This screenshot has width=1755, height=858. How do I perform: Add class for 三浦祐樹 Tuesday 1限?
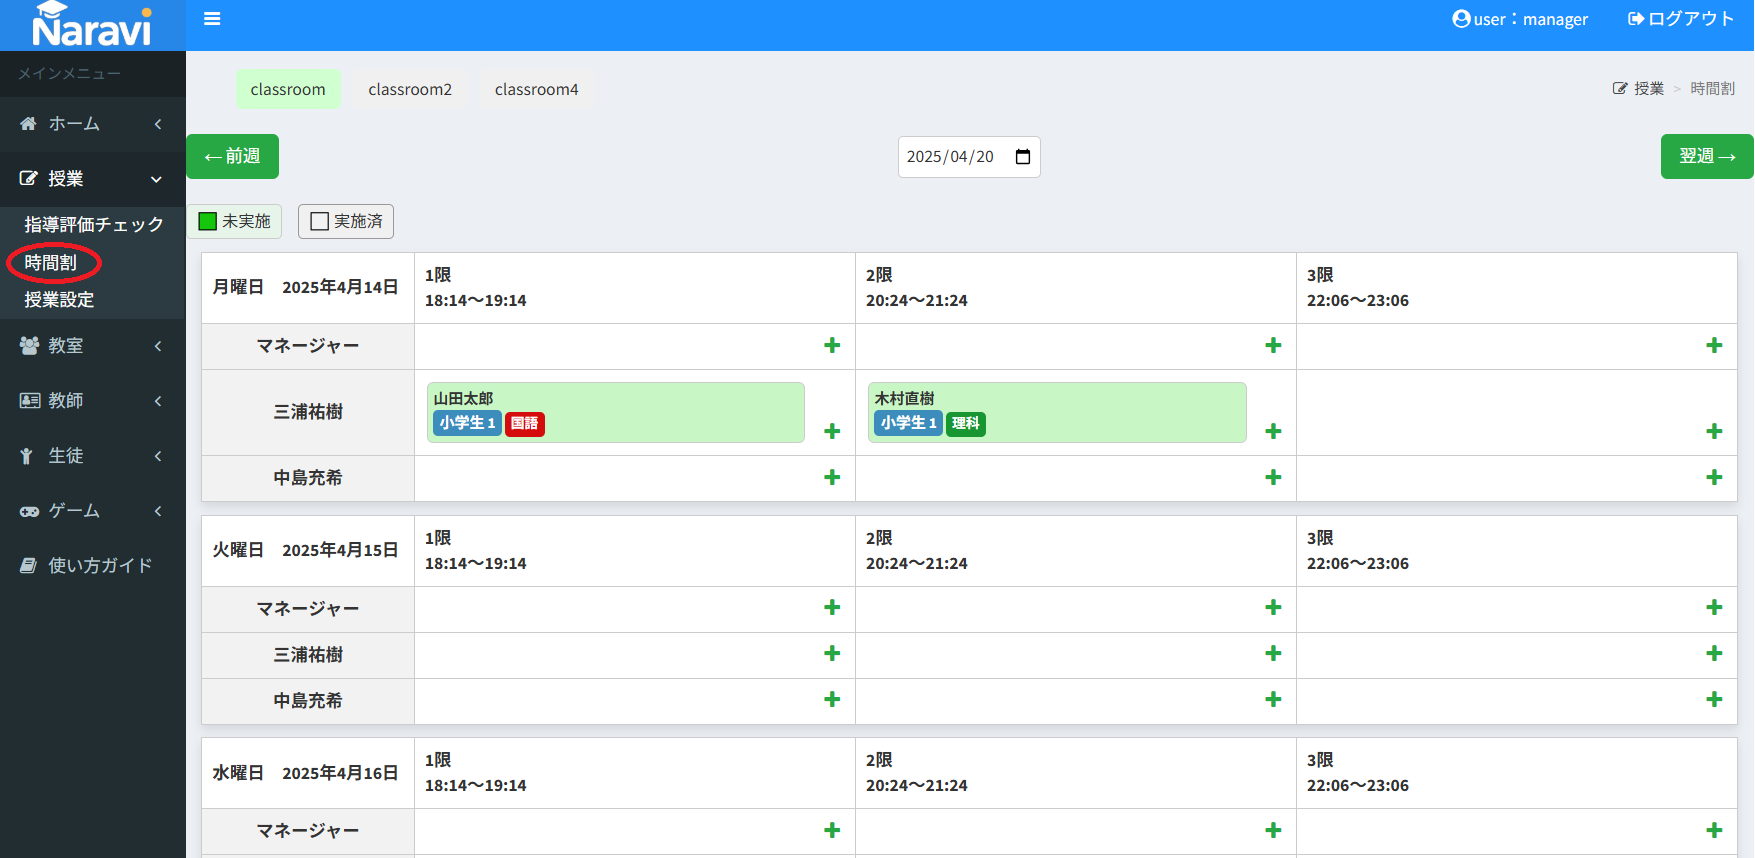pyautogui.click(x=832, y=653)
